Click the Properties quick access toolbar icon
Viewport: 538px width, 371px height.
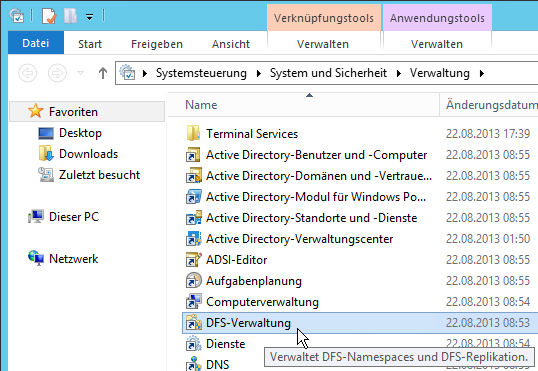(49, 16)
